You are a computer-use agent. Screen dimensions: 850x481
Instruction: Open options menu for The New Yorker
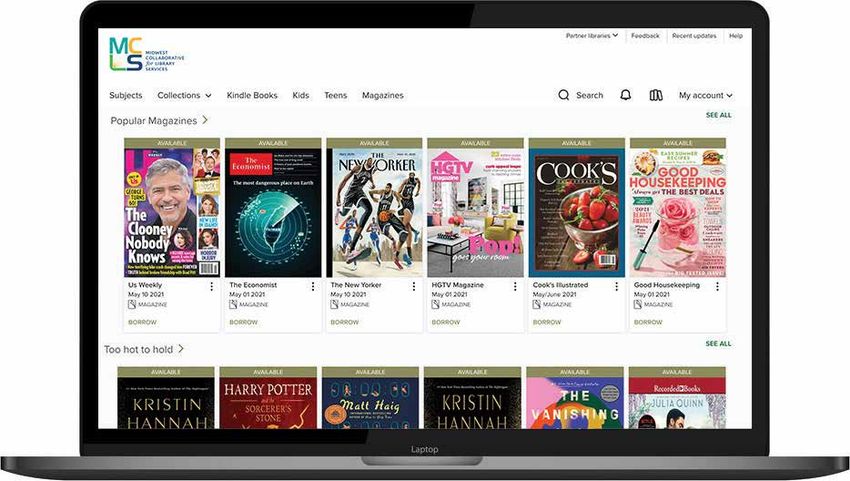[414, 286]
